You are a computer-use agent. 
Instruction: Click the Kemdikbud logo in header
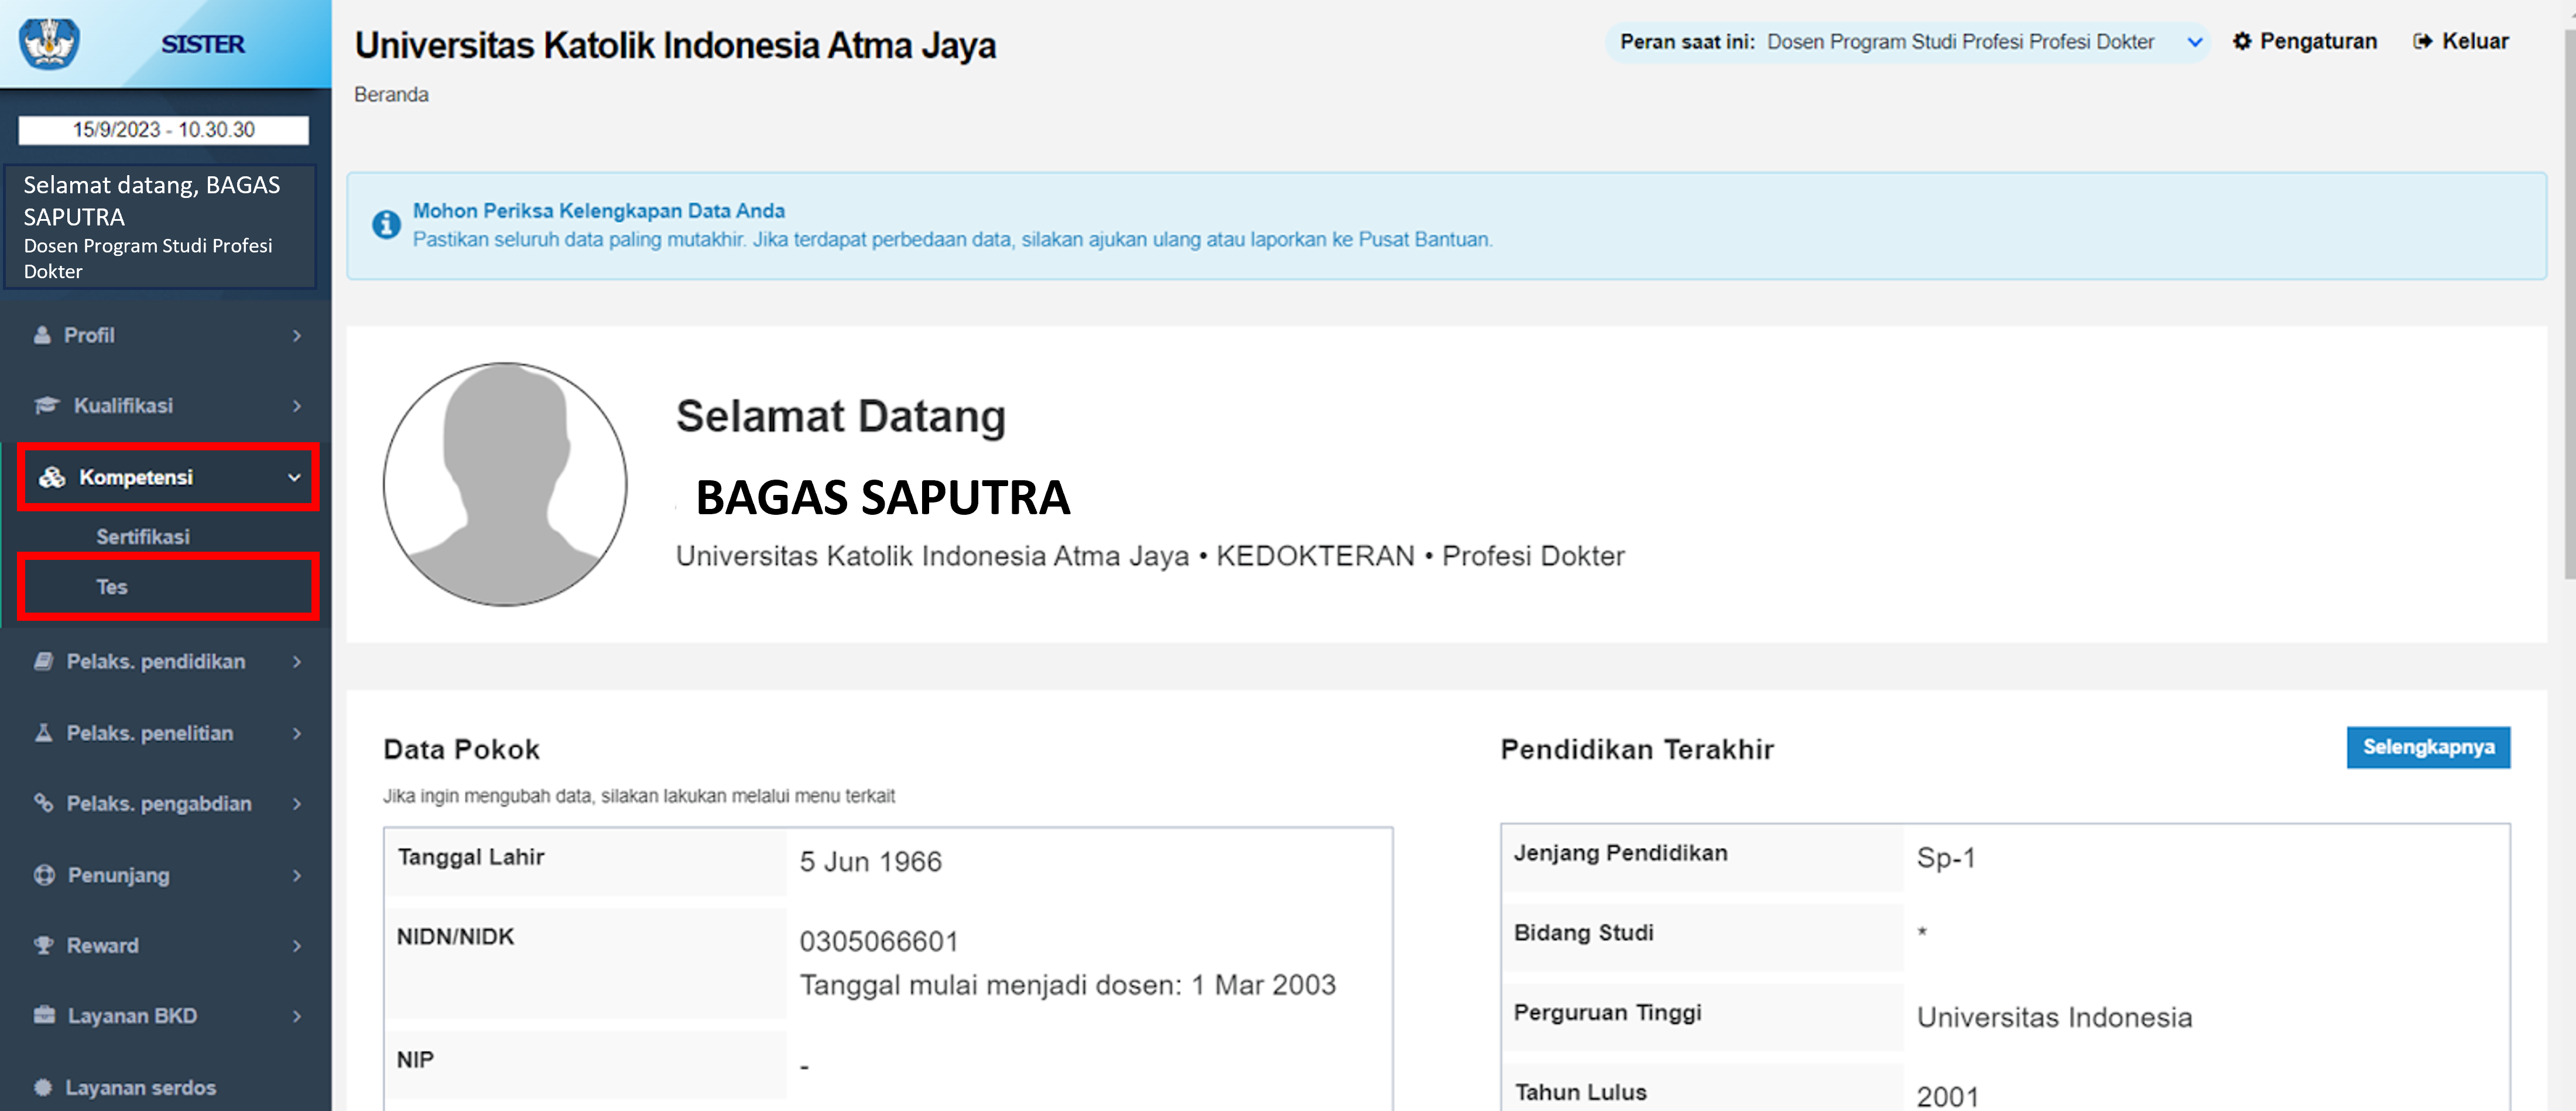[49, 43]
